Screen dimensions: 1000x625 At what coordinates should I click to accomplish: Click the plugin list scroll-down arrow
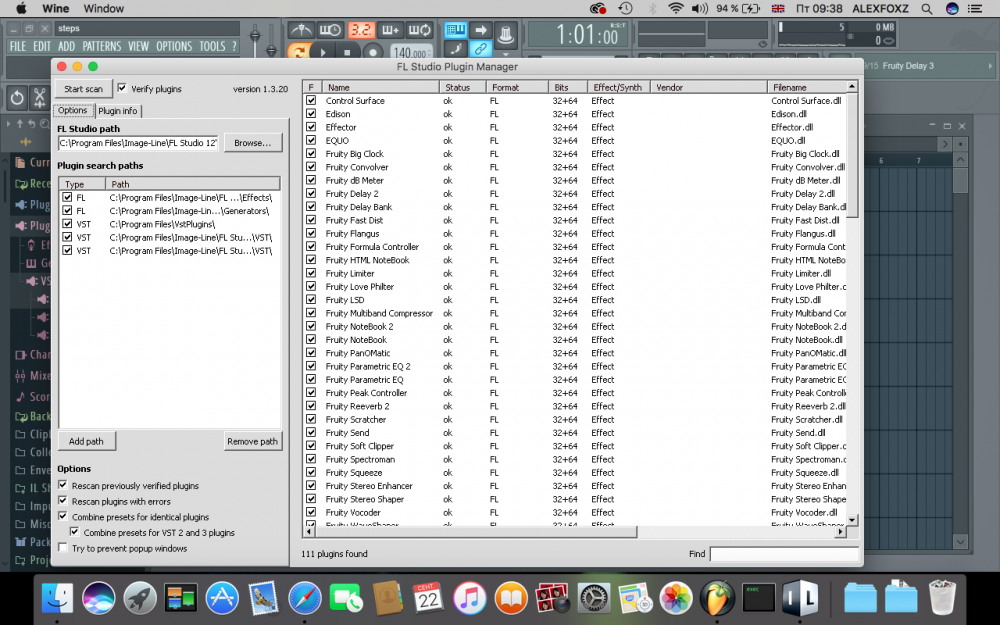tap(851, 520)
